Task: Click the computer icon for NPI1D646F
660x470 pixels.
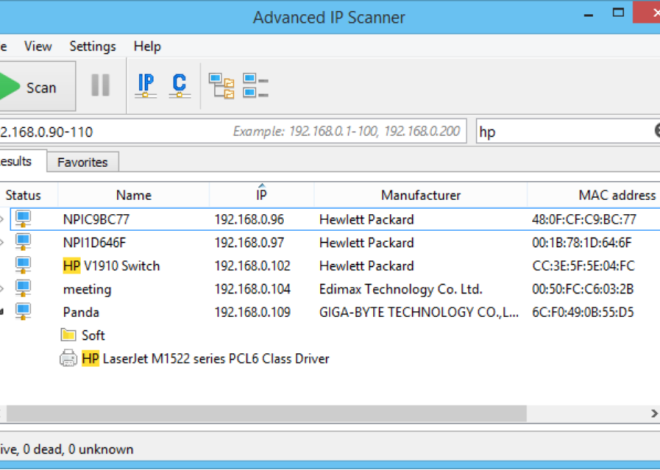Action: (x=23, y=242)
